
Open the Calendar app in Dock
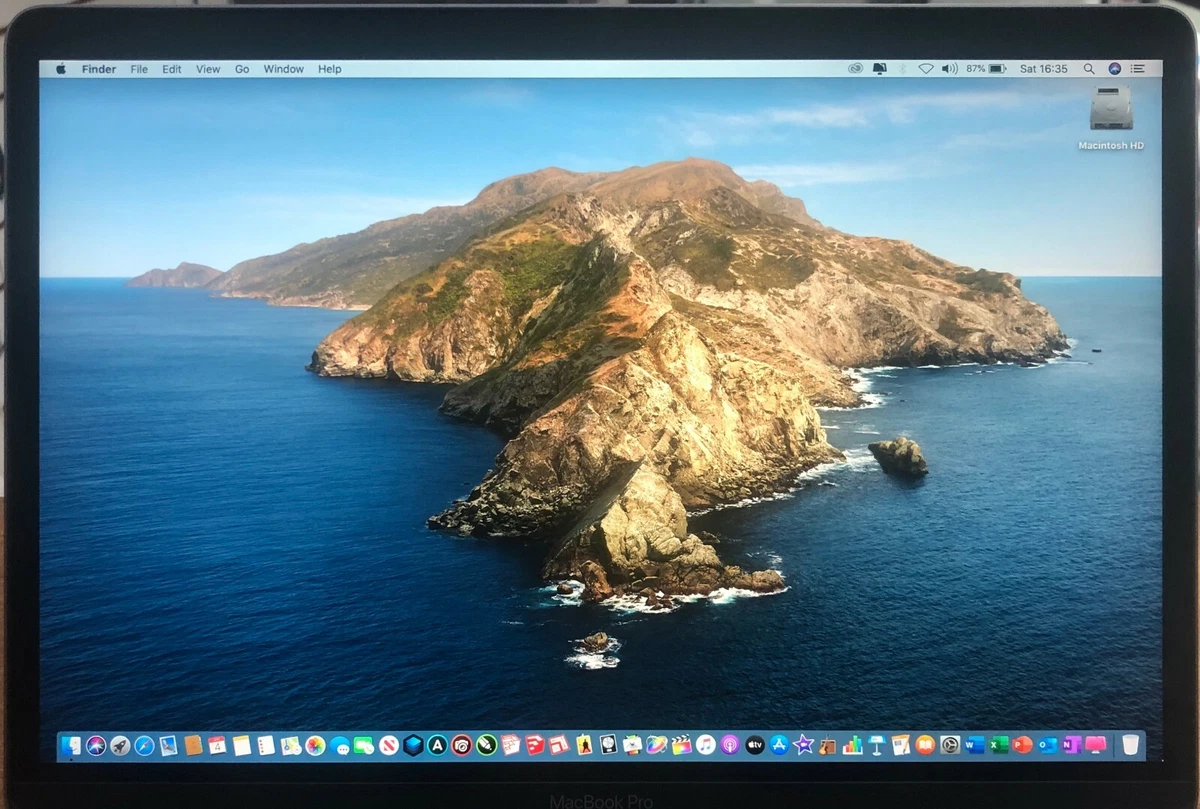tap(217, 745)
